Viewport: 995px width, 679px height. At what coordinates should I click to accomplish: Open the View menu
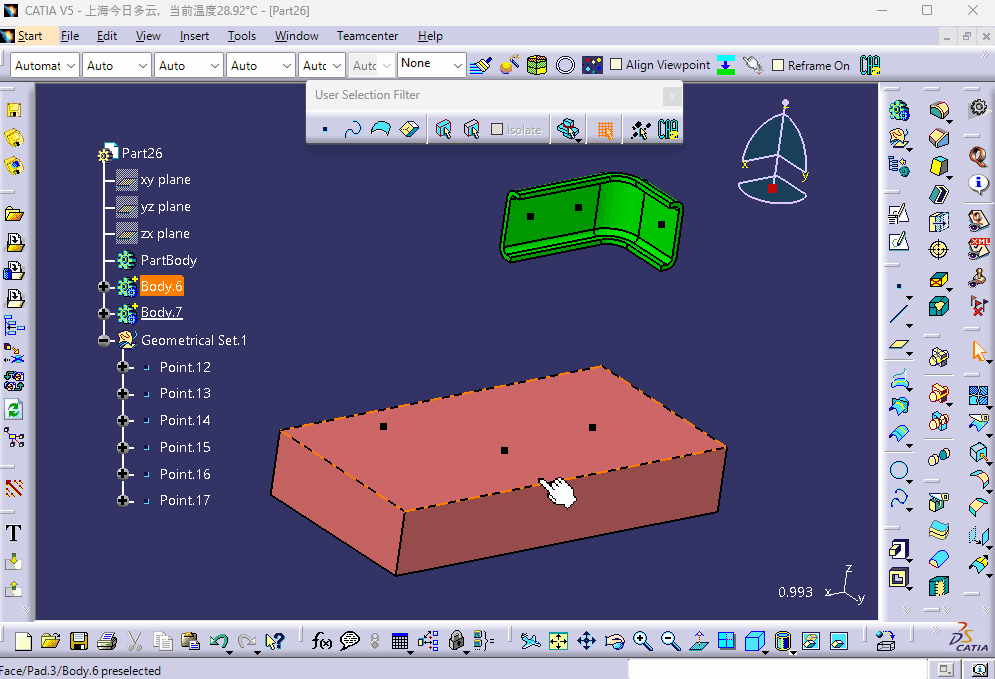[148, 36]
